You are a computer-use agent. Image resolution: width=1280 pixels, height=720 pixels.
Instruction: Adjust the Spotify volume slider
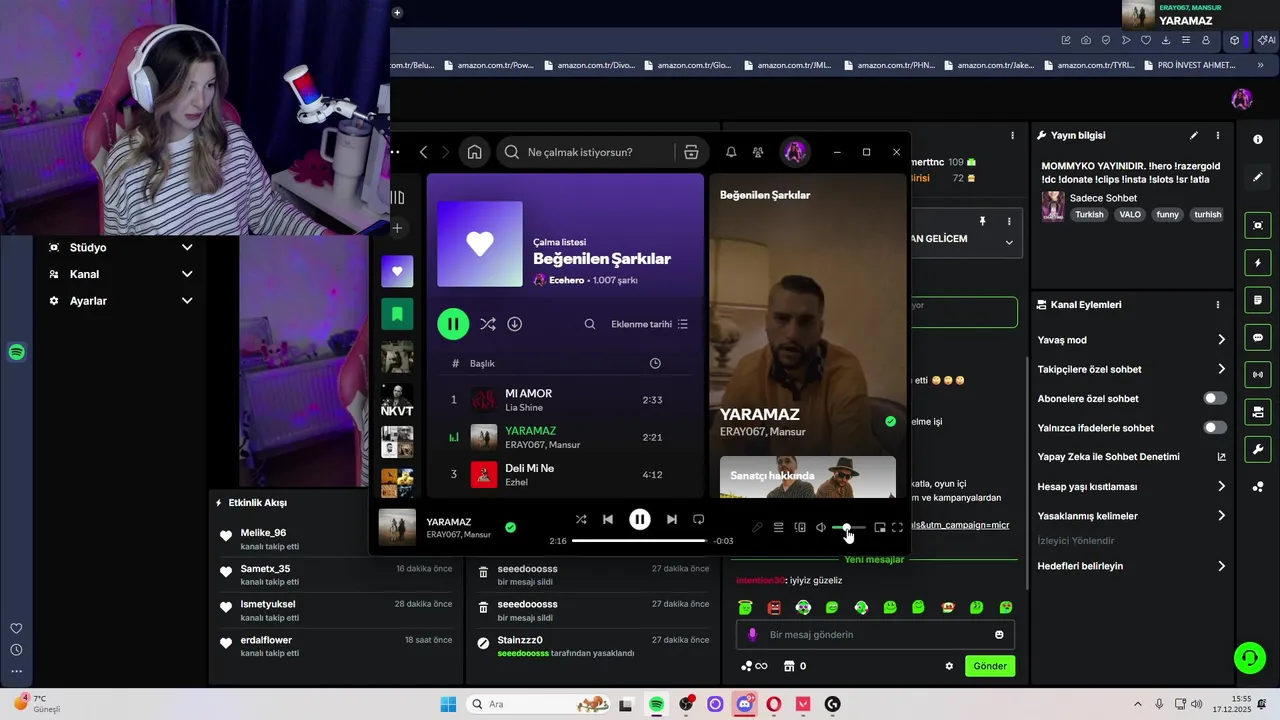coord(849,527)
